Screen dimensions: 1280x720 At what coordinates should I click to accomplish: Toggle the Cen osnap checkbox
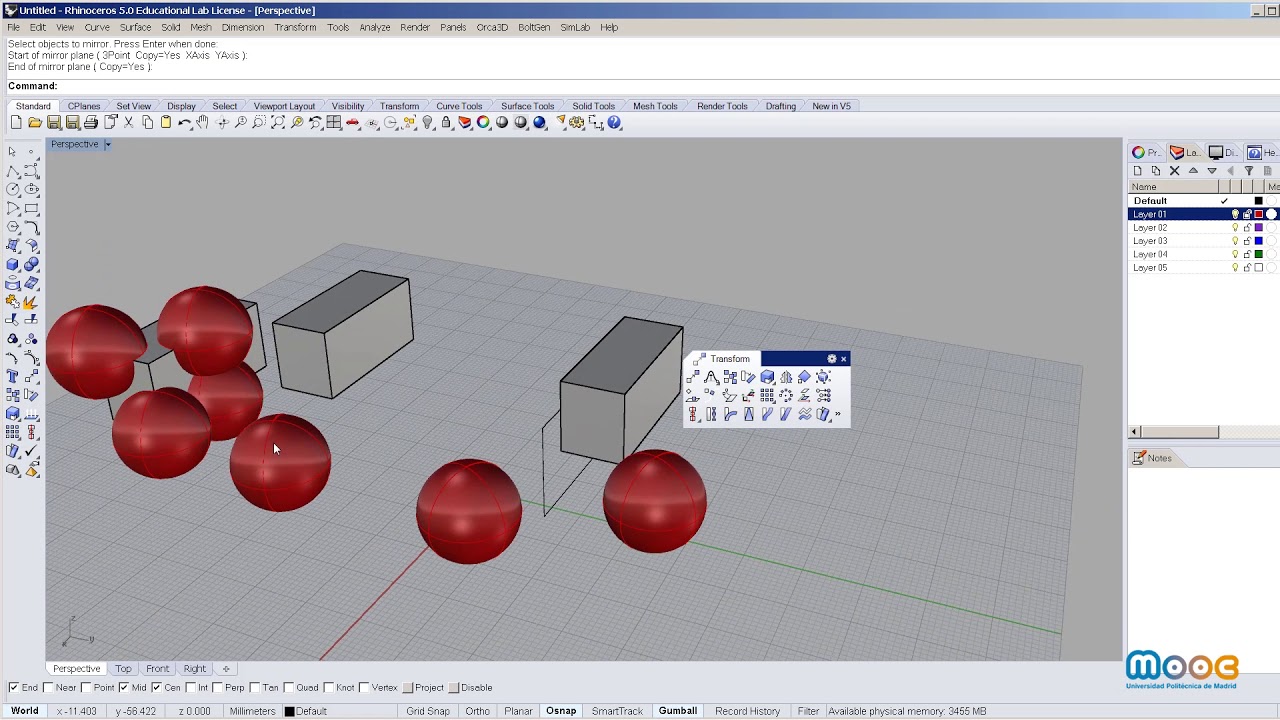[156, 688]
